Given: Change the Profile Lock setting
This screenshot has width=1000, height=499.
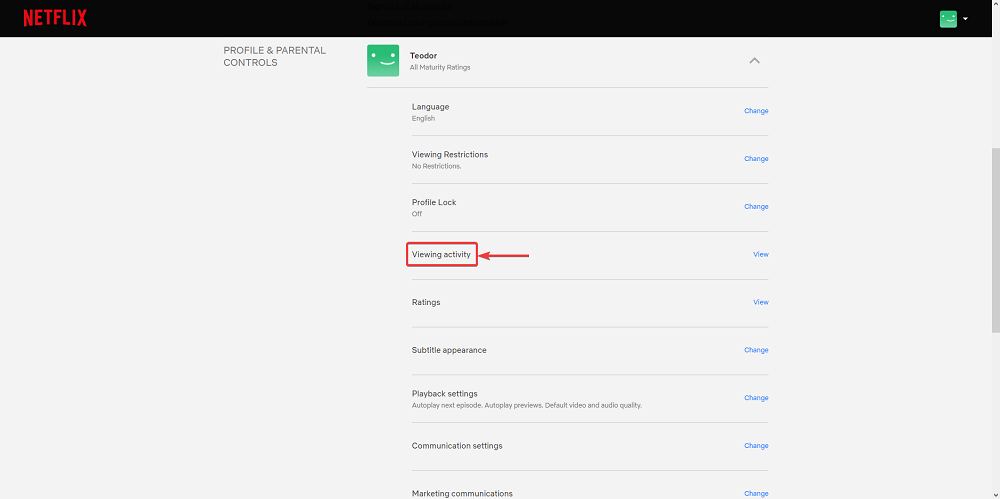Looking at the screenshot, I should click(x=756, y=207).
